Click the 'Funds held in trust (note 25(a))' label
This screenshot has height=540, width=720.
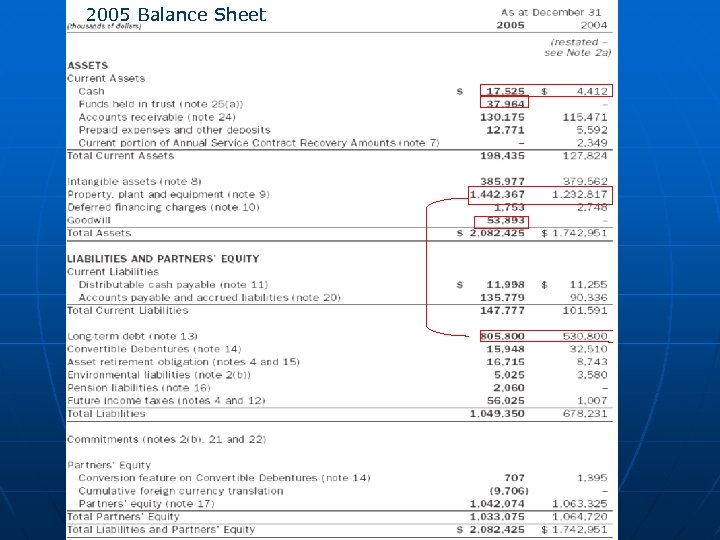161,104
